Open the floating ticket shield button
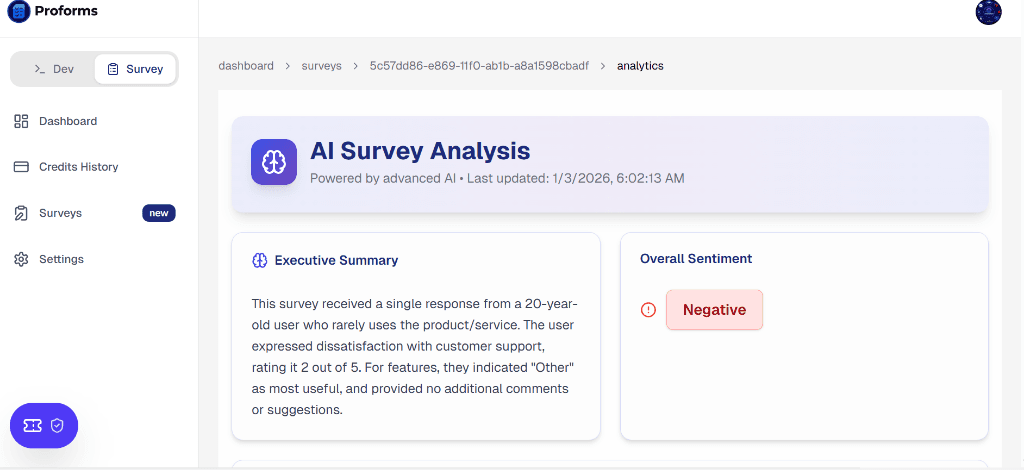This screenshot has width=1024, height=470. coord(44,425)
